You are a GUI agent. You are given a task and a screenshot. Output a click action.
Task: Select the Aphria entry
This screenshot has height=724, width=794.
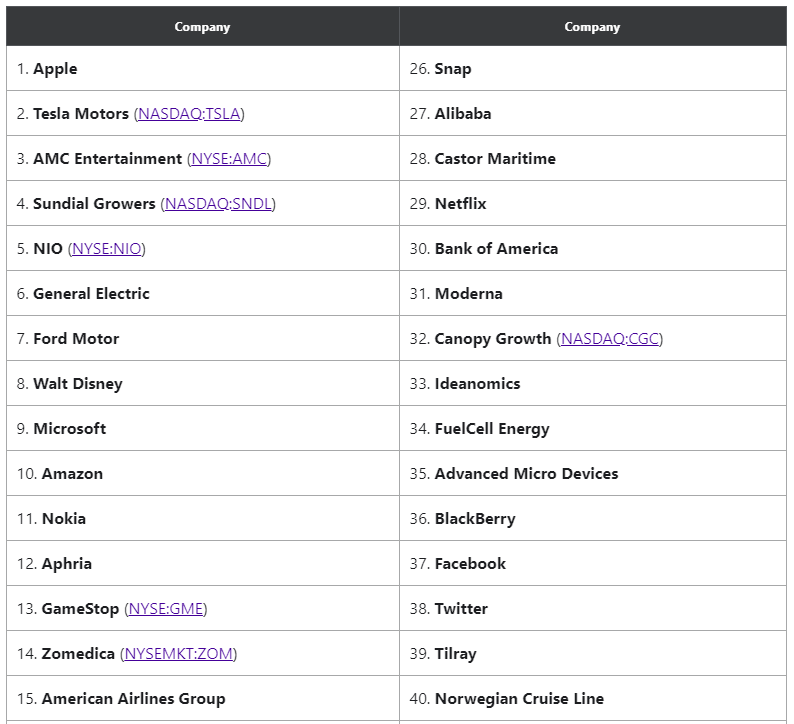67,564
